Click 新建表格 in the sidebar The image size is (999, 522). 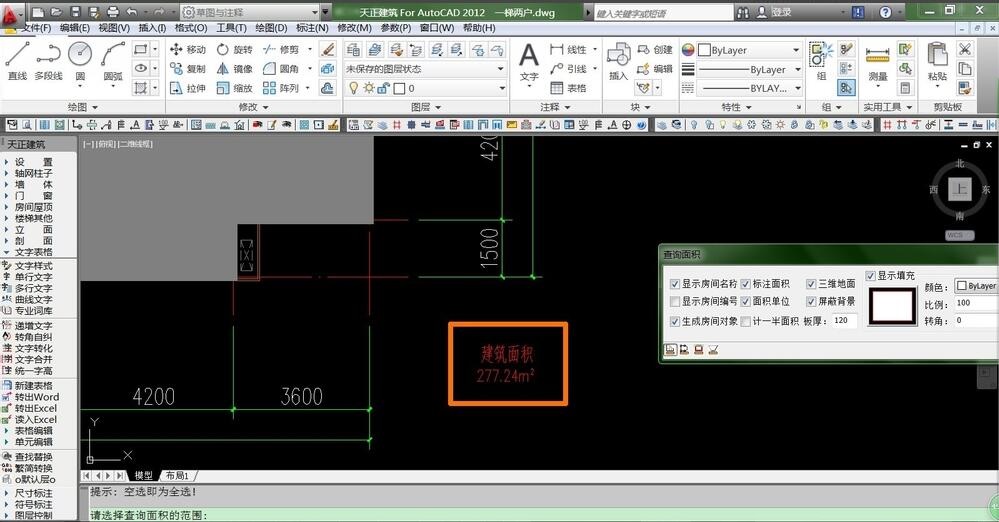(33, 386)
